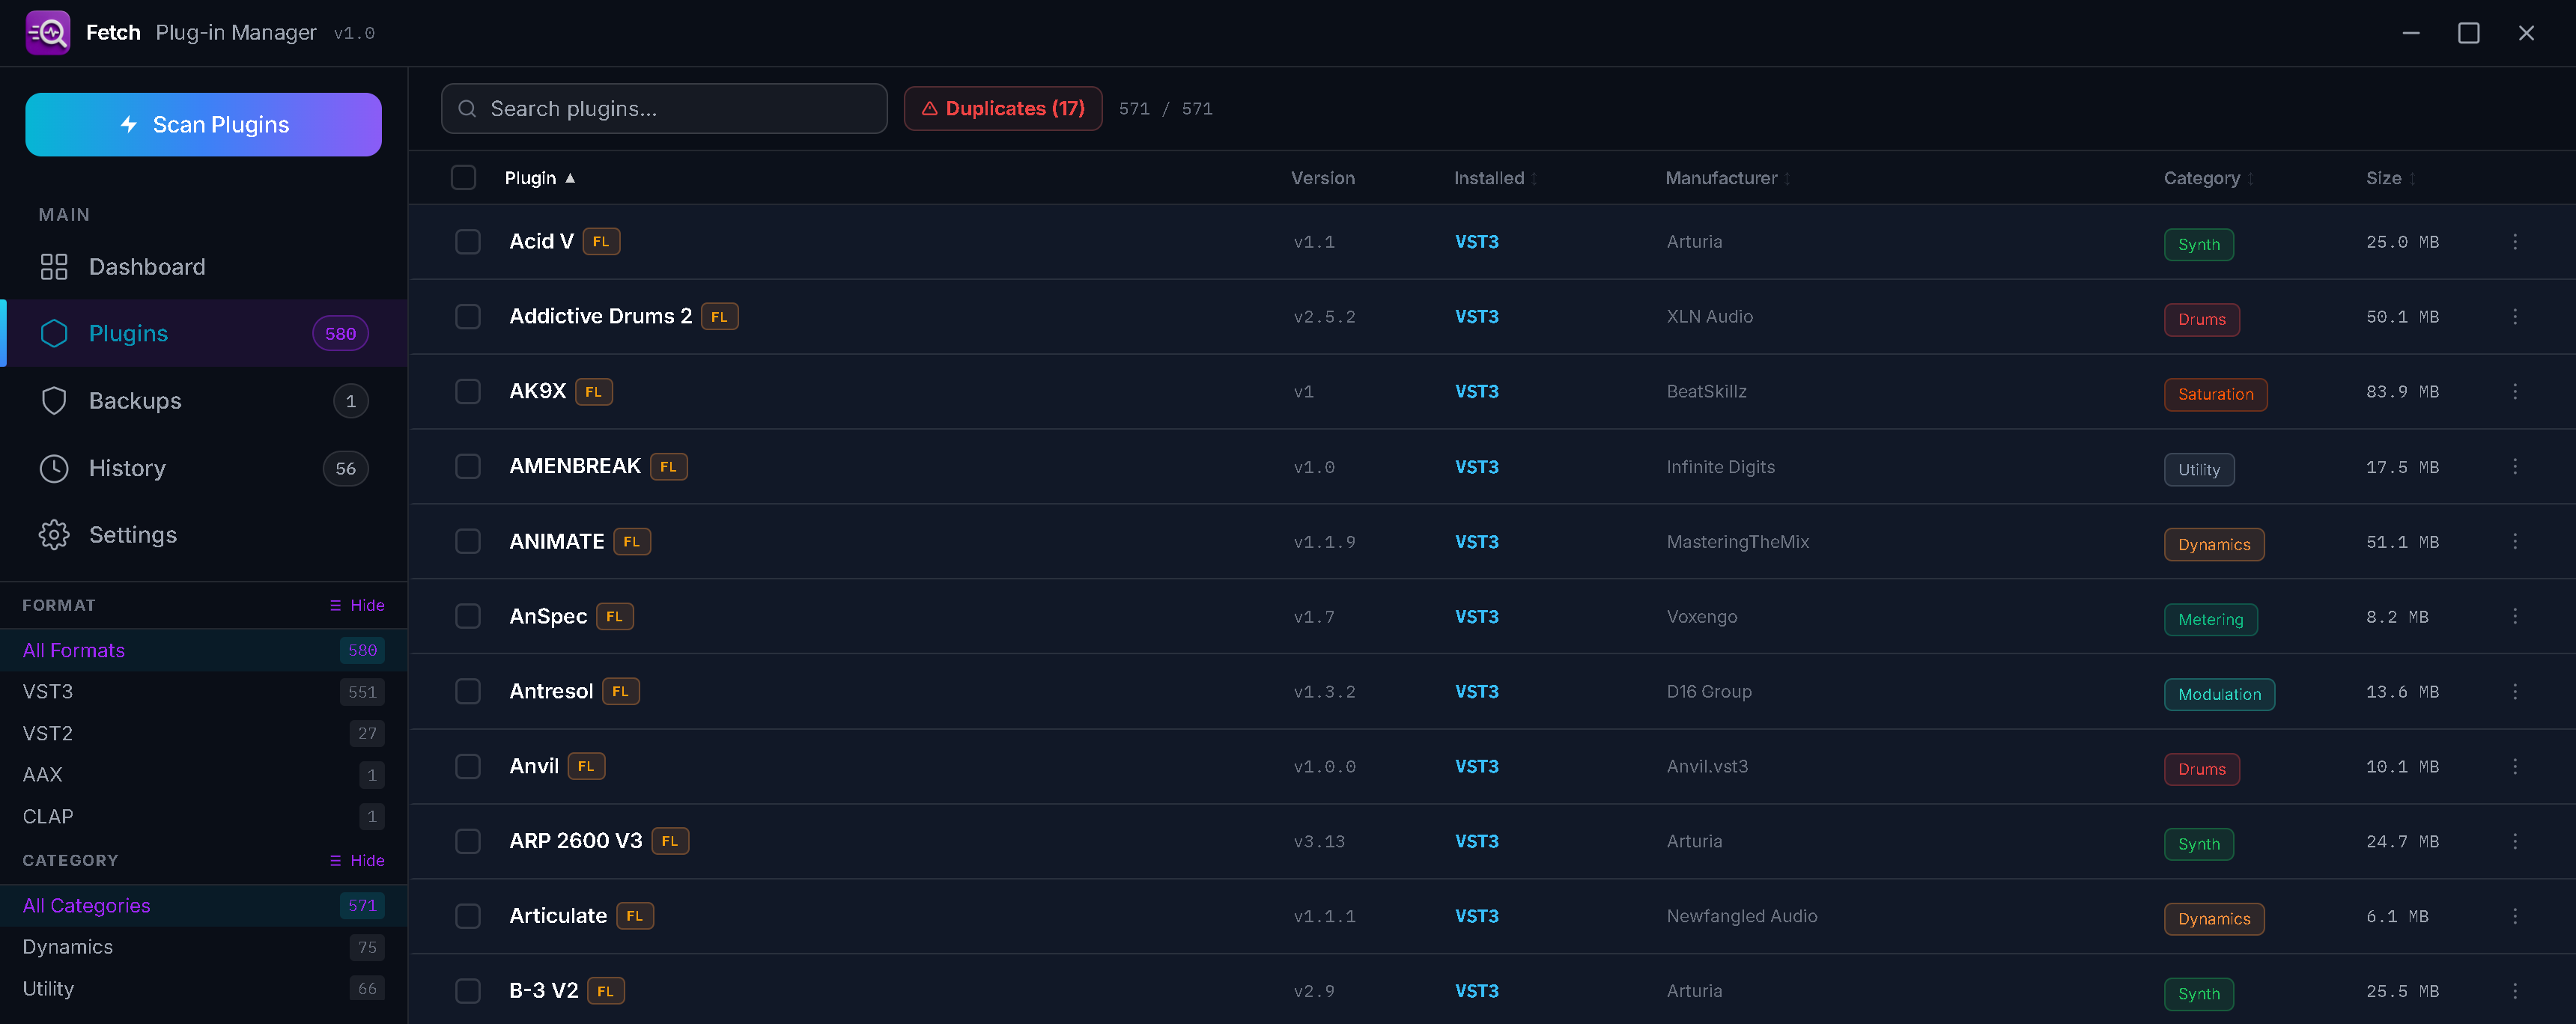The image size is (2576, 1024).
Task: Click the Plugins hexagon icon
Action: pyautogui.click(x=54, y=334)
